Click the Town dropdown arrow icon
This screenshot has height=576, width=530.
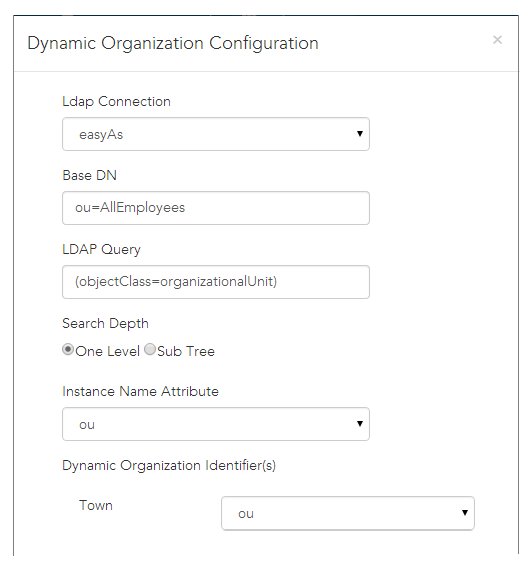click(x=465, y=512)
